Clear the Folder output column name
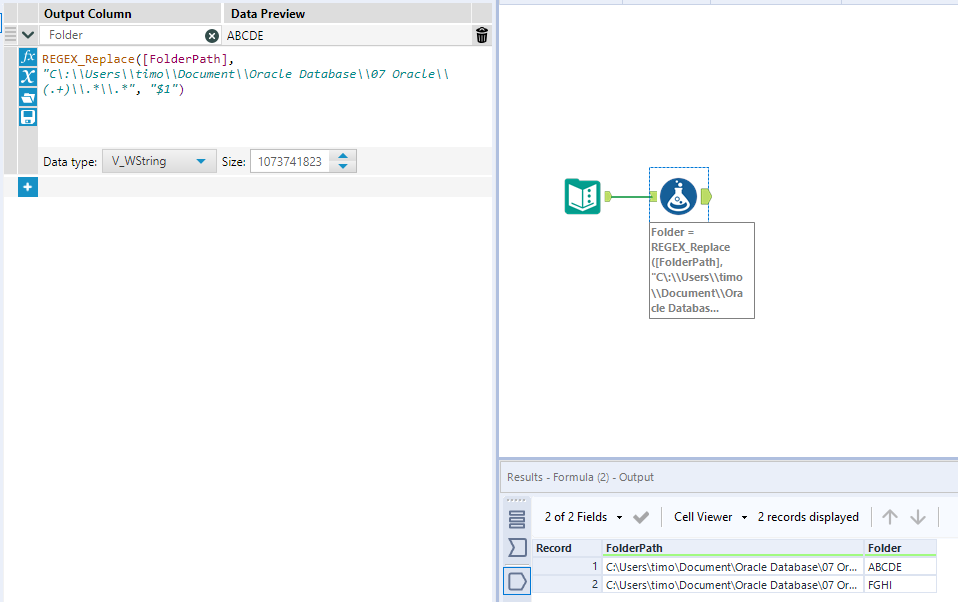This screenshot has width=958, height=602. pos(210,35)
